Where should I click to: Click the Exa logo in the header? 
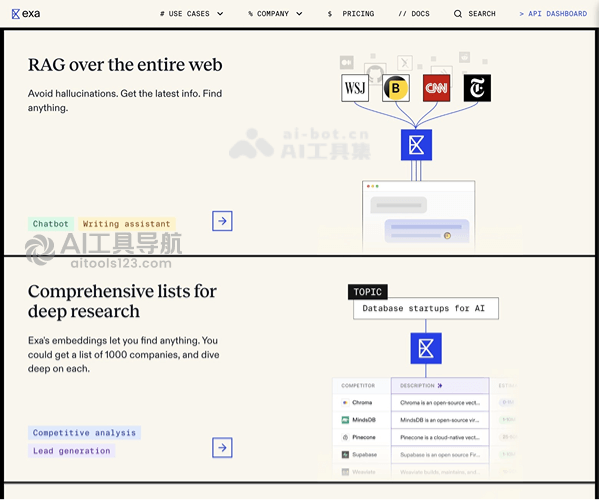(26, 14)
